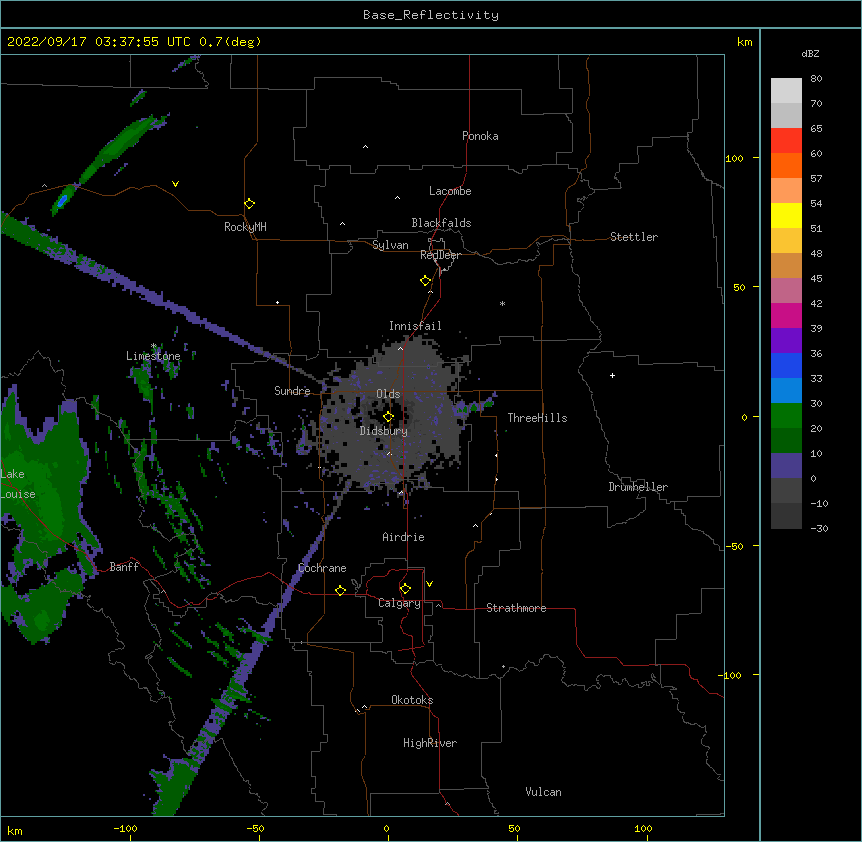Click the Drumheller town label
The width and height of the screenshot is (862, 842).
click(x=638, y=487)
